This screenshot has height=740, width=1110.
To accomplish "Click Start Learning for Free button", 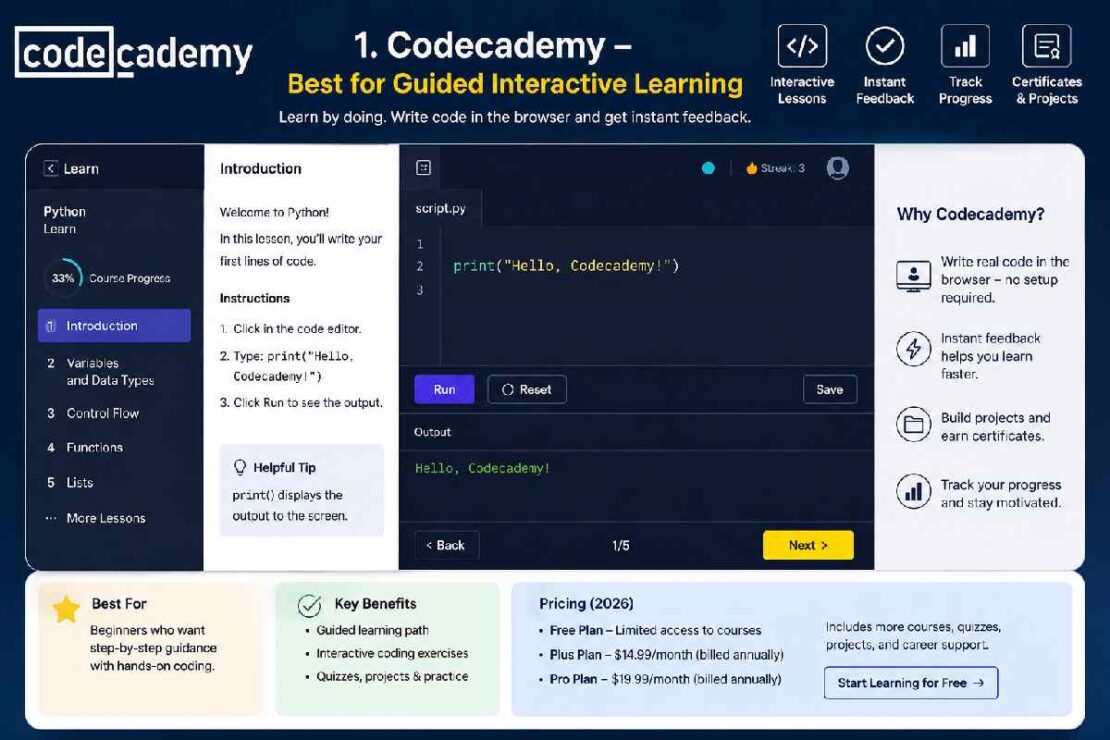I will coord(910,683).
